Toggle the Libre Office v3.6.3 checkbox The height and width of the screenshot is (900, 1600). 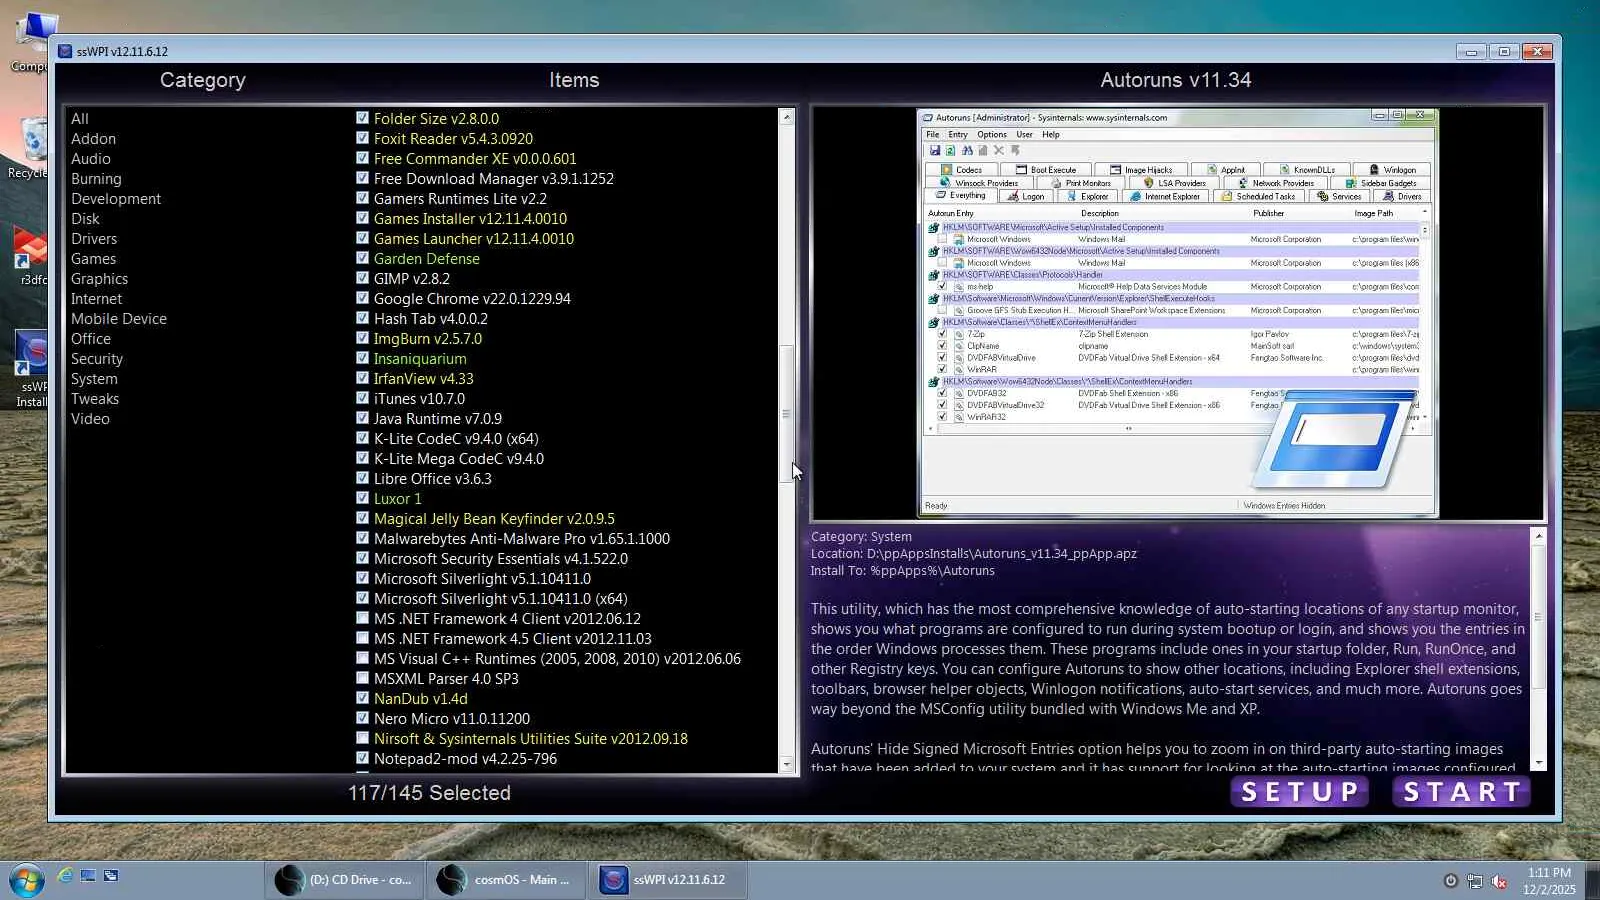(x=363, y=478)
